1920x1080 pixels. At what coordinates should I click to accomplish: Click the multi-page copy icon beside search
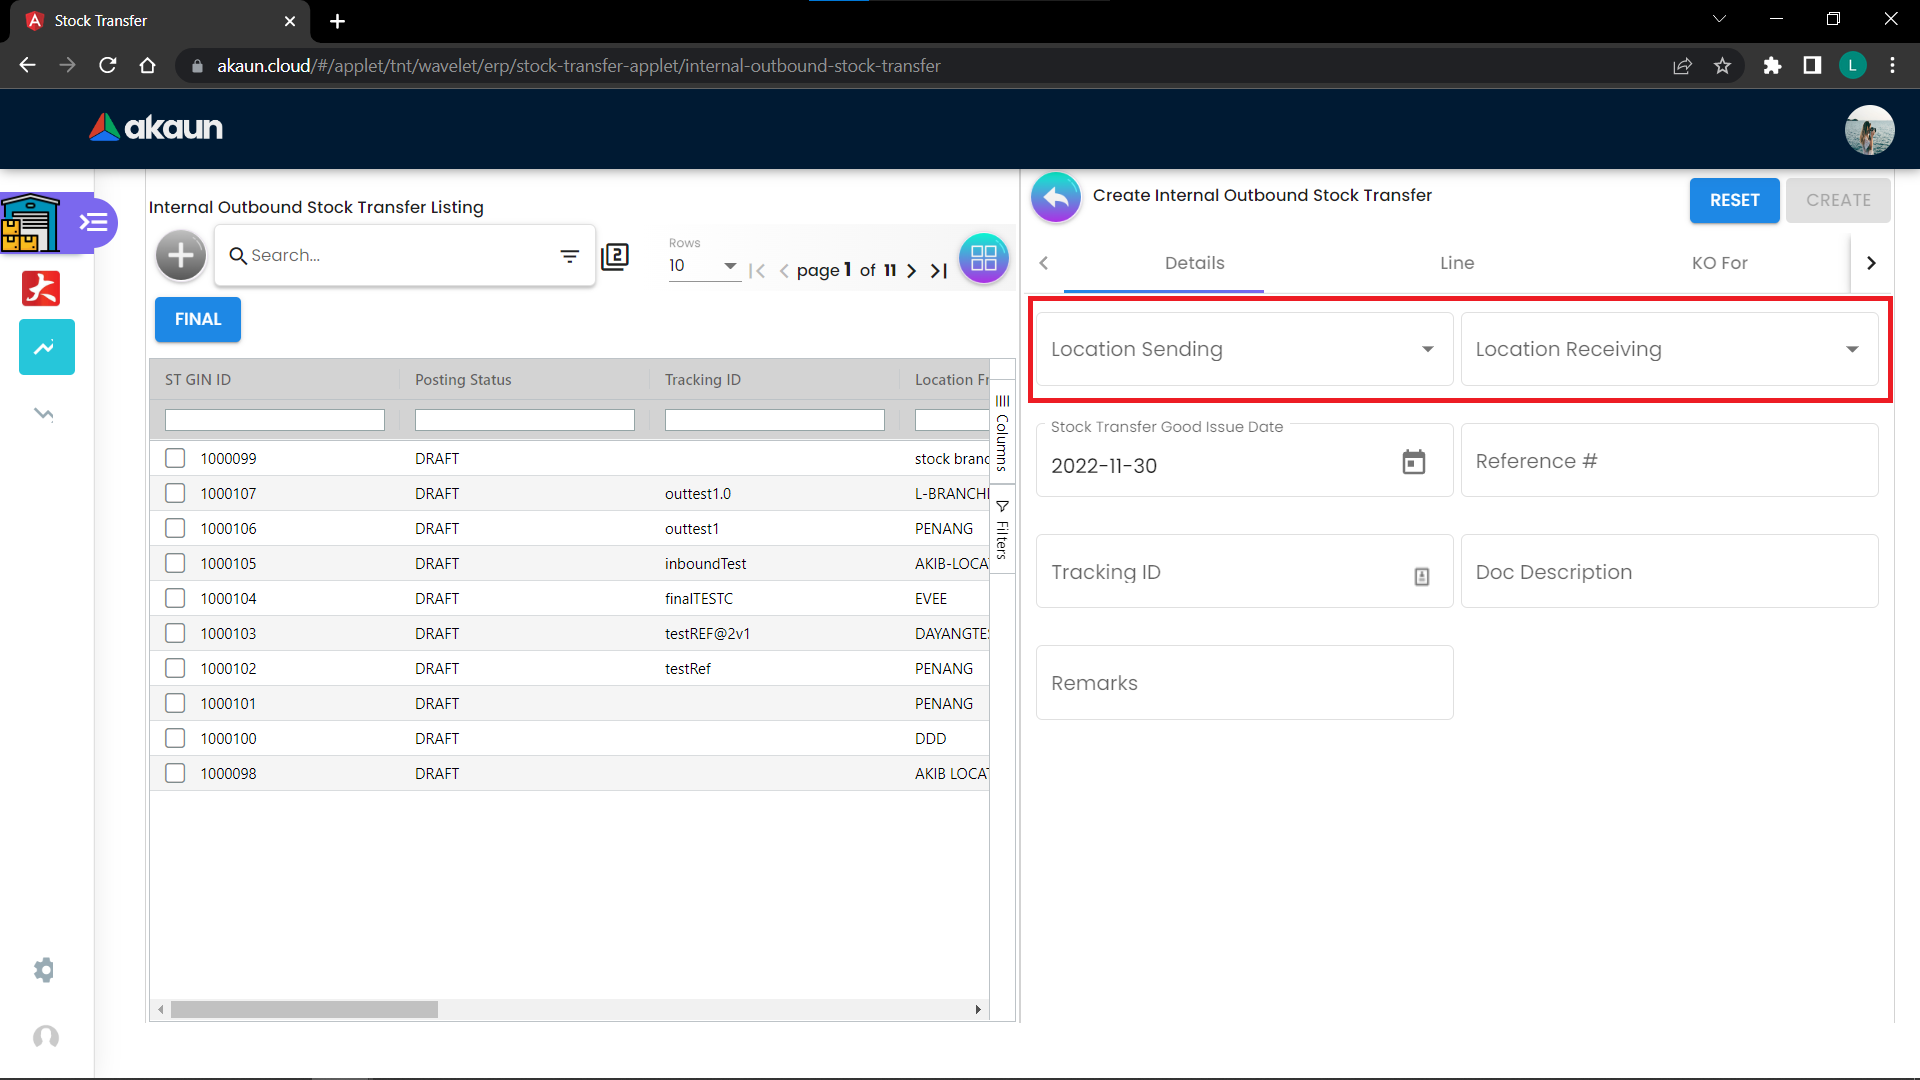coord(615,256)
